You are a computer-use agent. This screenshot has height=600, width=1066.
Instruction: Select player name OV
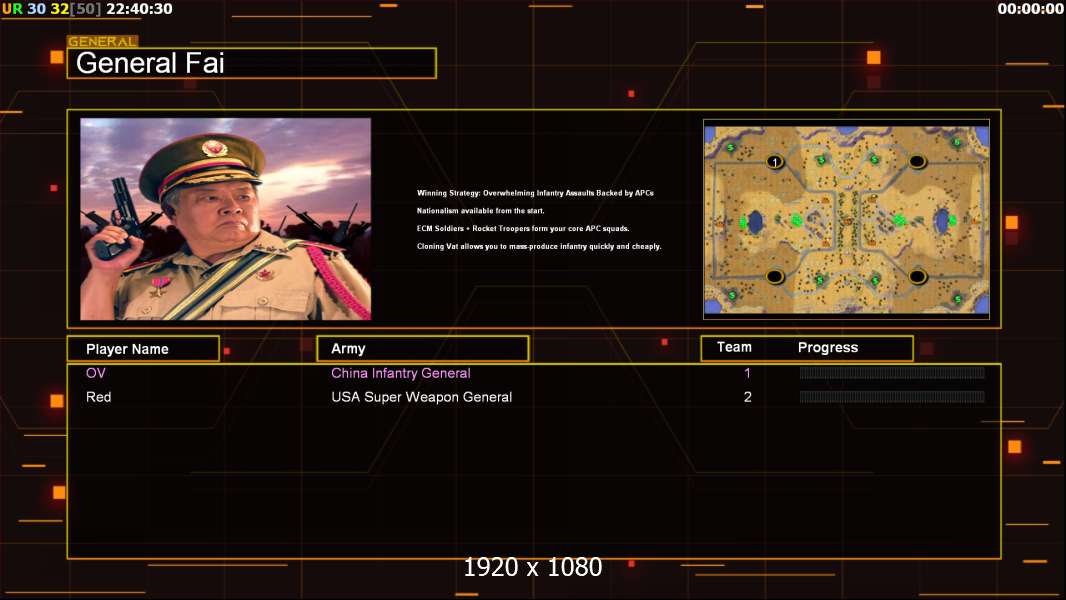tap(96, 373)
